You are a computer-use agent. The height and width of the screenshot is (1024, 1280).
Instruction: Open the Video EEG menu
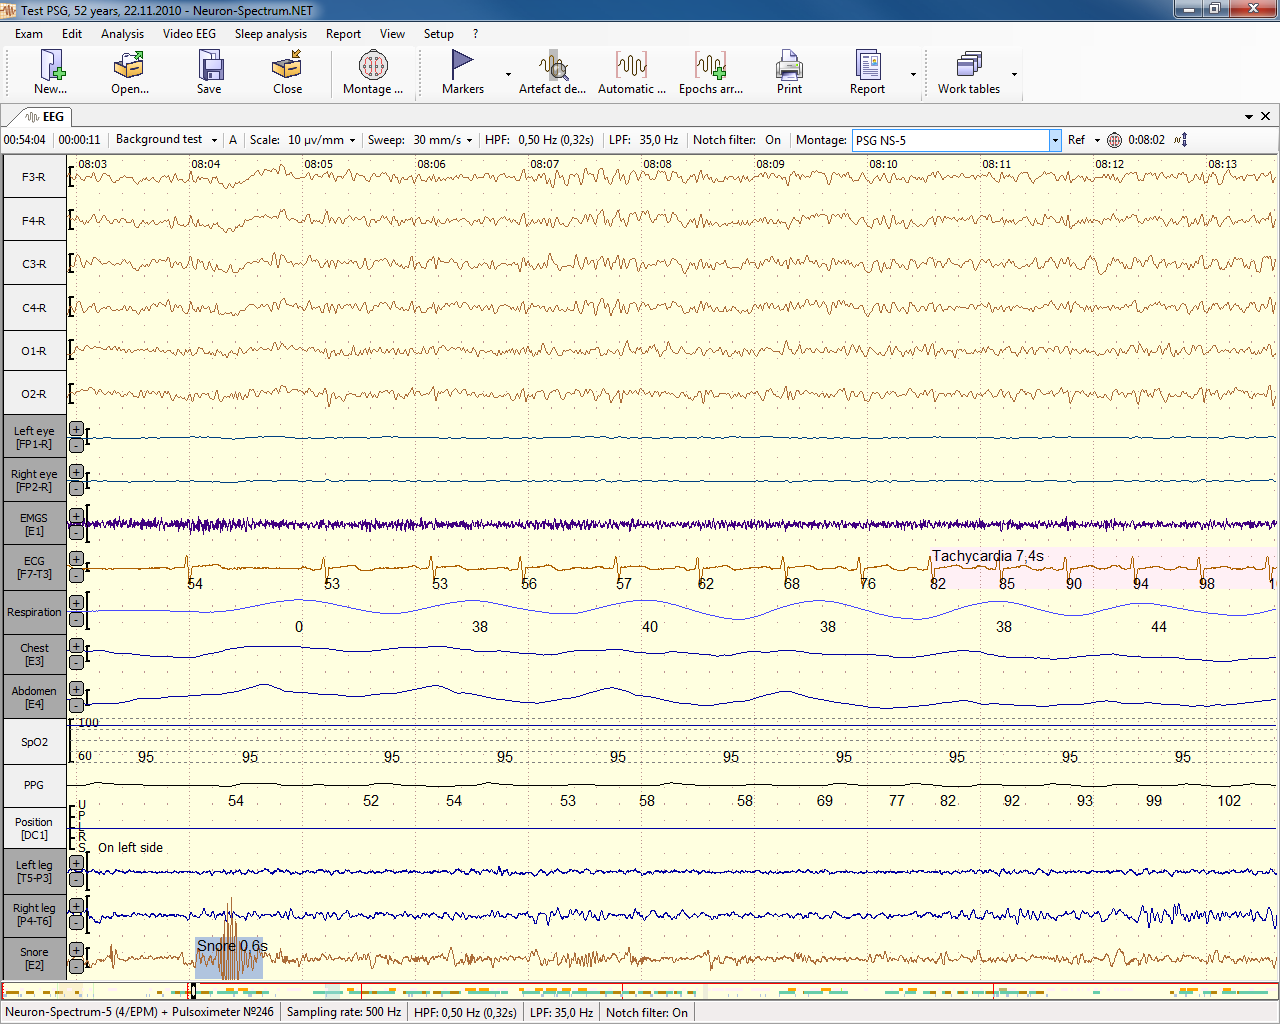tap(189, 34)
